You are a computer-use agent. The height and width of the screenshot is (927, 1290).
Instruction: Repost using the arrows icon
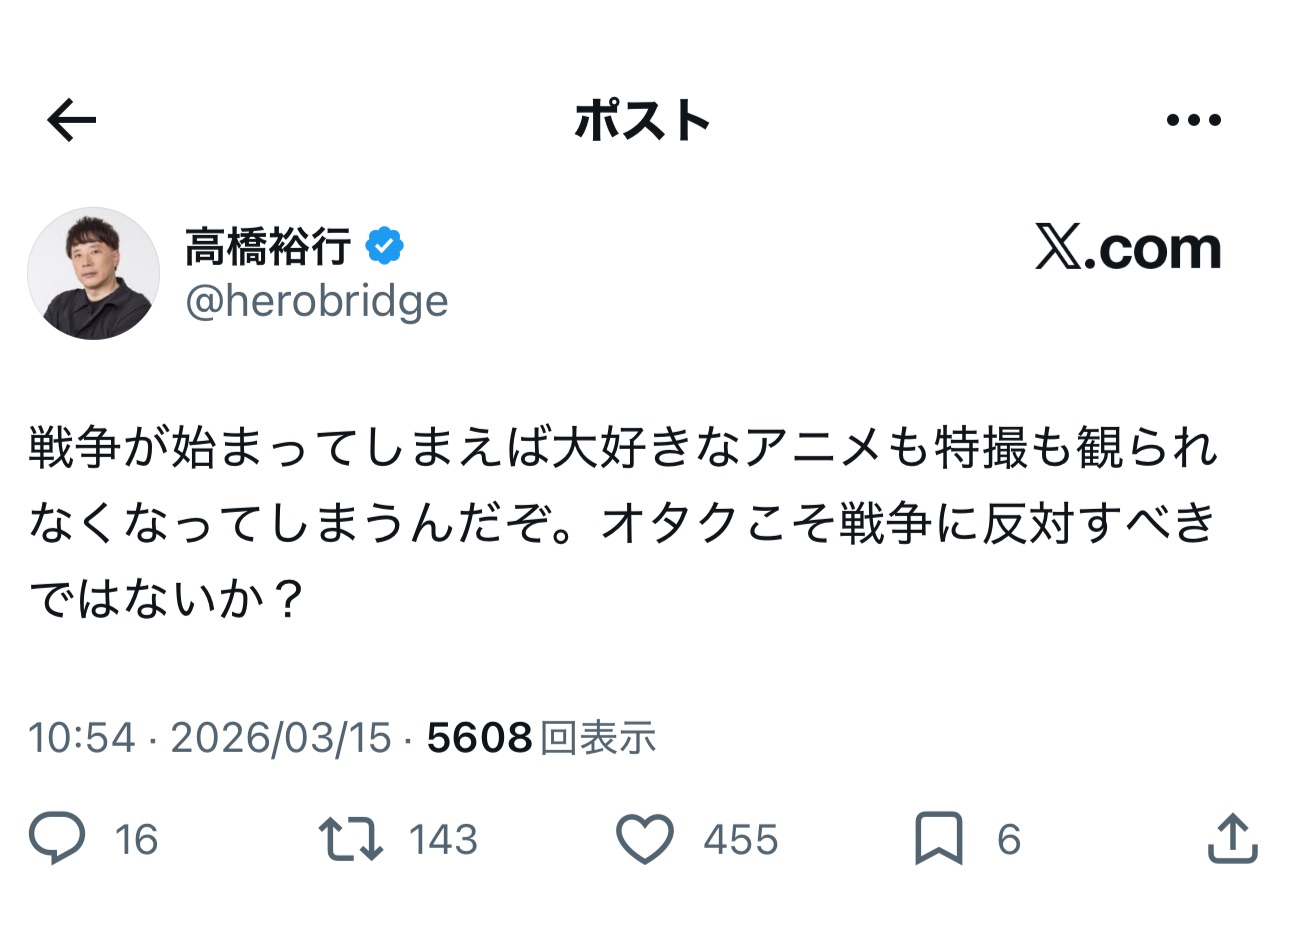[350, 838]
